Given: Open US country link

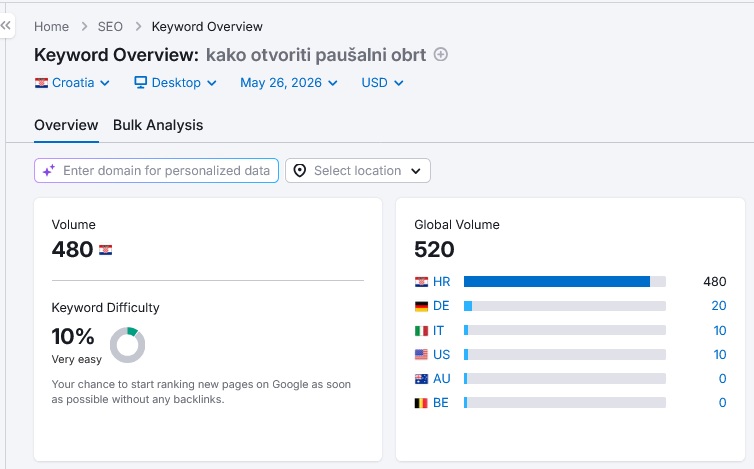Looking at the screenshot, I should [x=441, y=355].
